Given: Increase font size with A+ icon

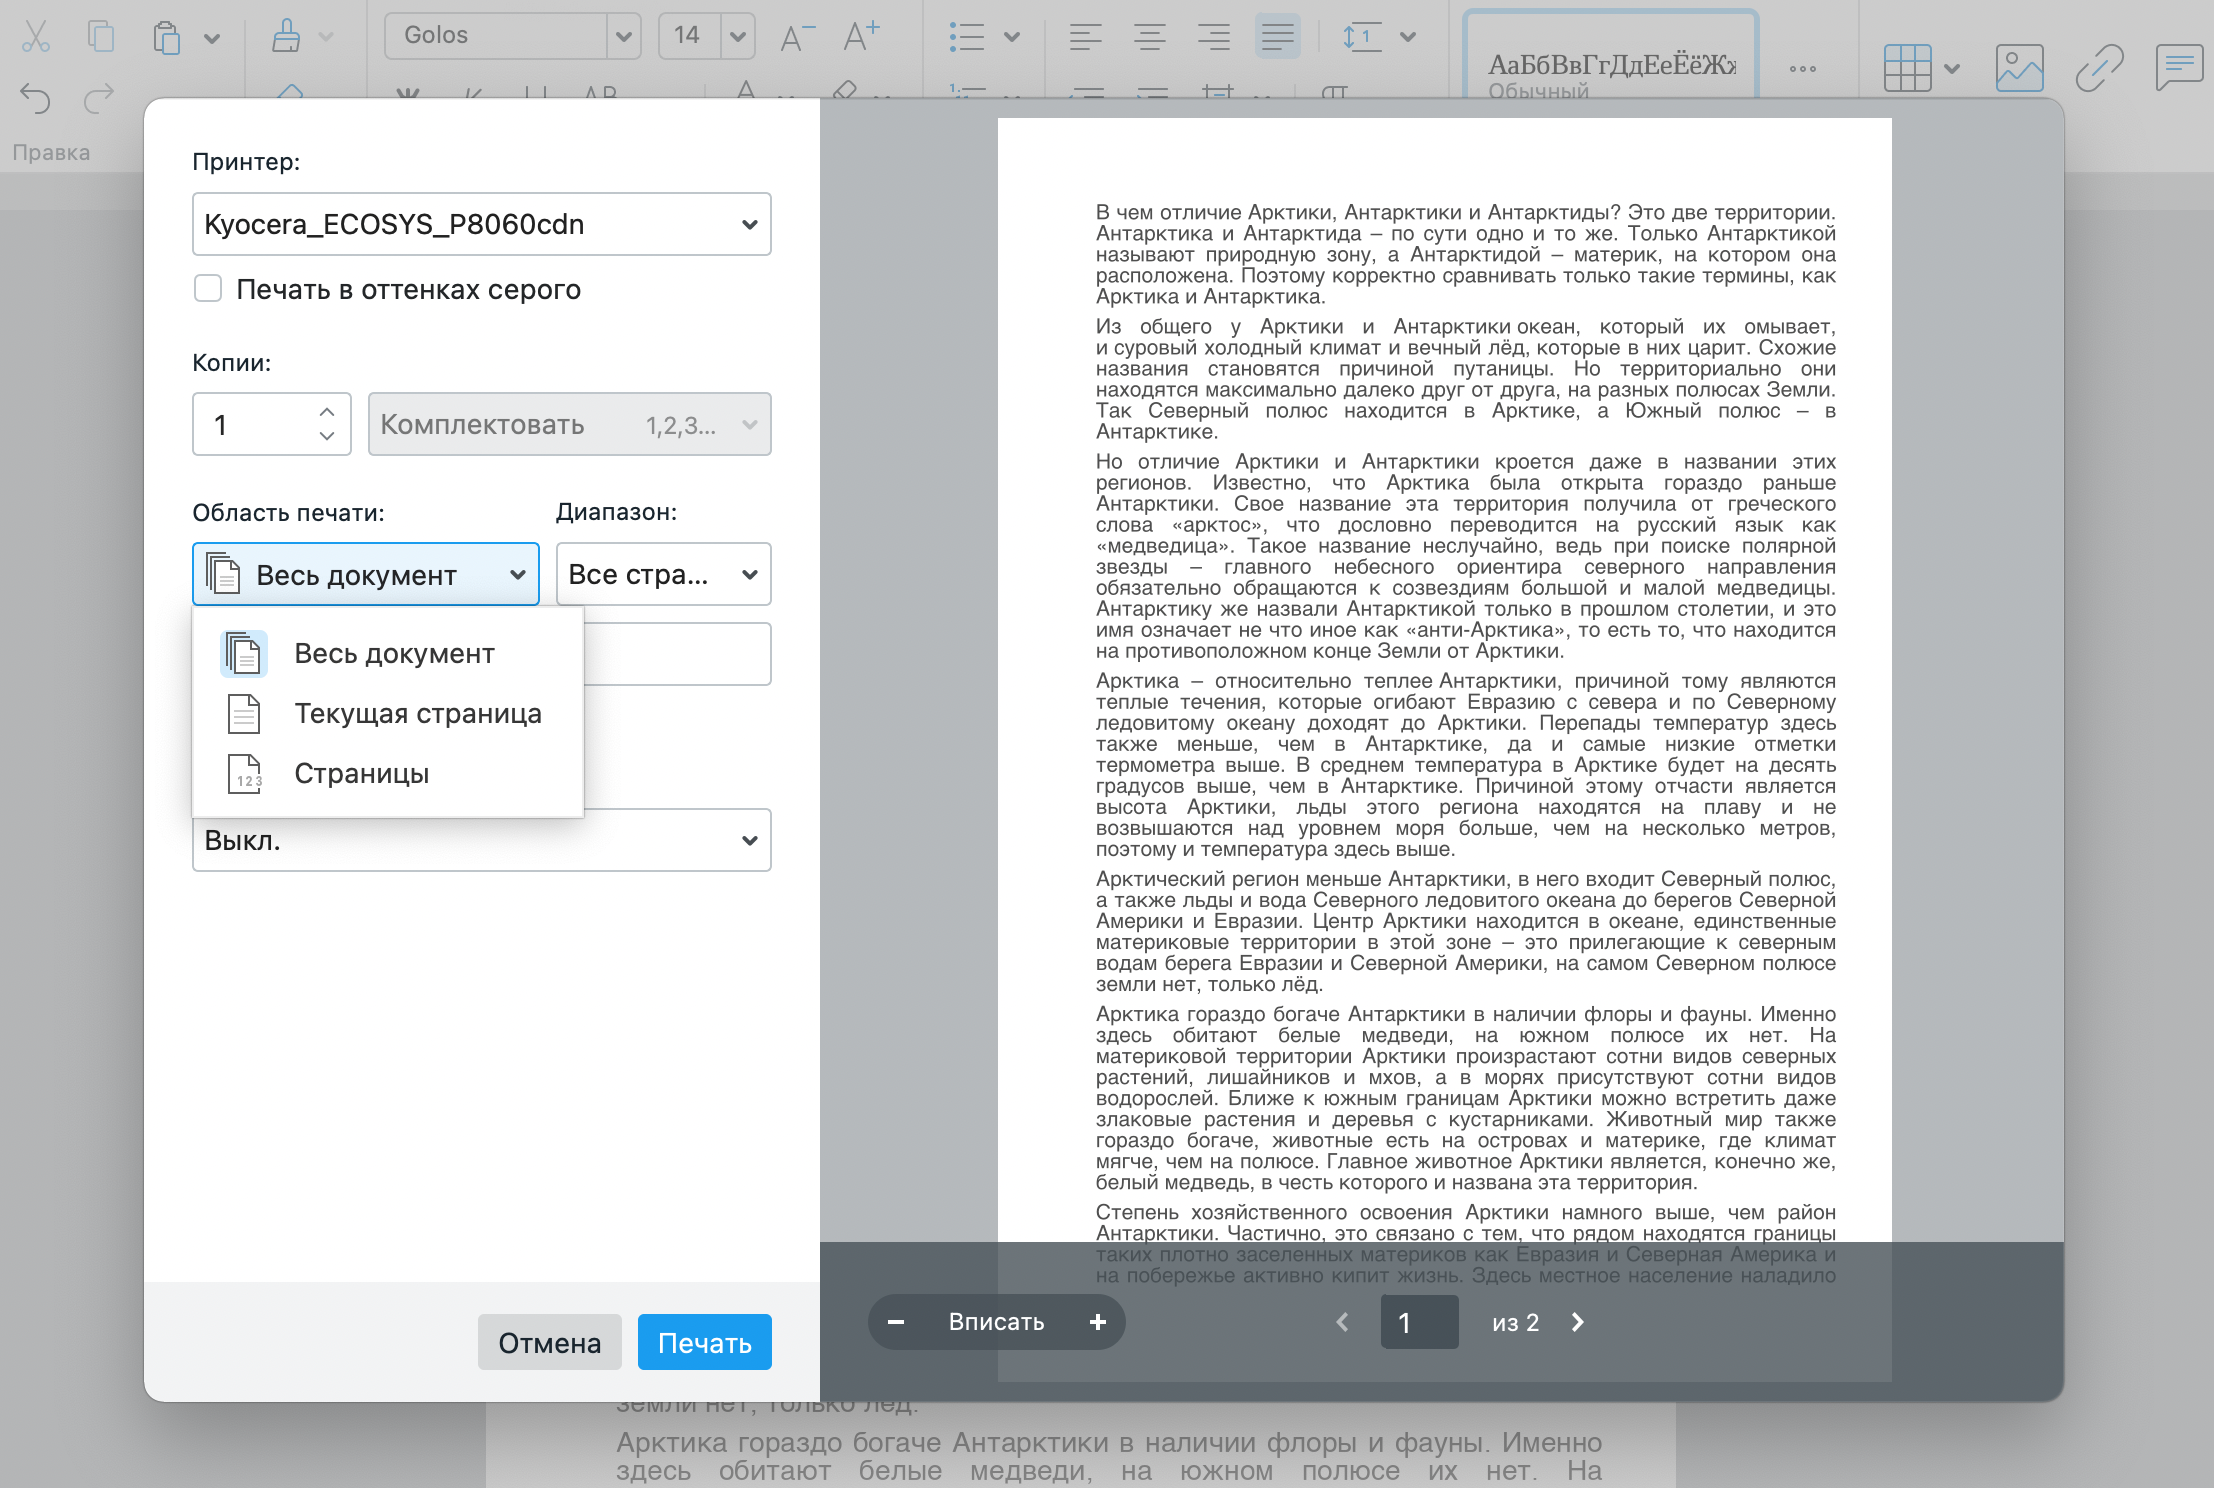Looking at the screenshot, I should 861,36.
